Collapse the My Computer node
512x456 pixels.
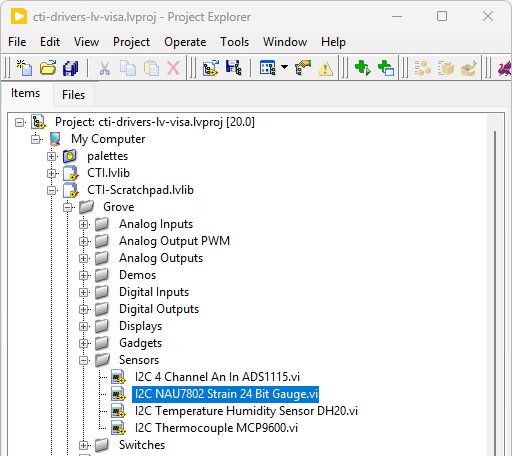(36, 139)
